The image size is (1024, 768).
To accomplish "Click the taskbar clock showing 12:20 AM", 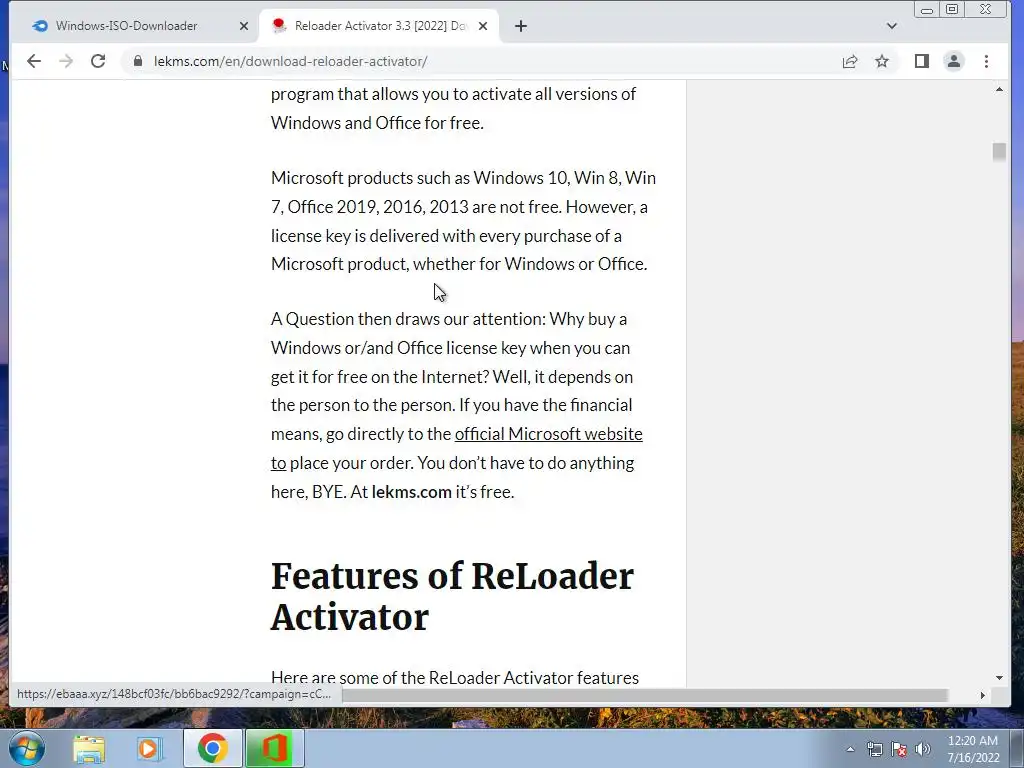I will click(973, 749).
